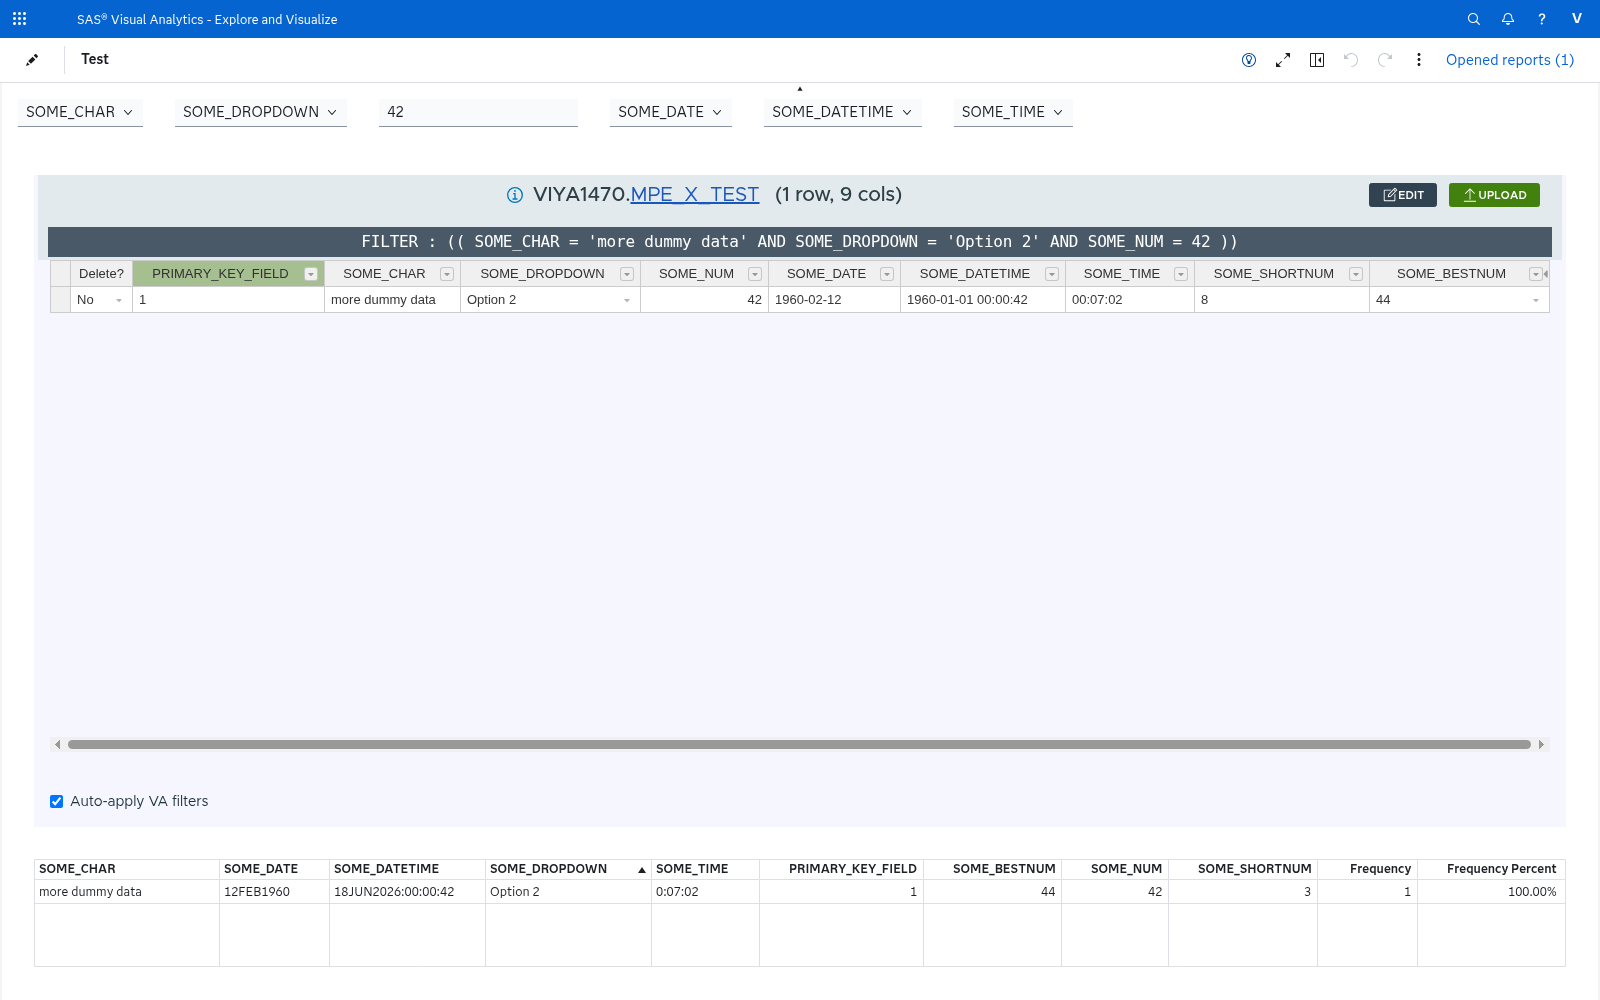Click the search magnifier icon
Viewport: 1600px width, 1000px height.
point(1474,19)
